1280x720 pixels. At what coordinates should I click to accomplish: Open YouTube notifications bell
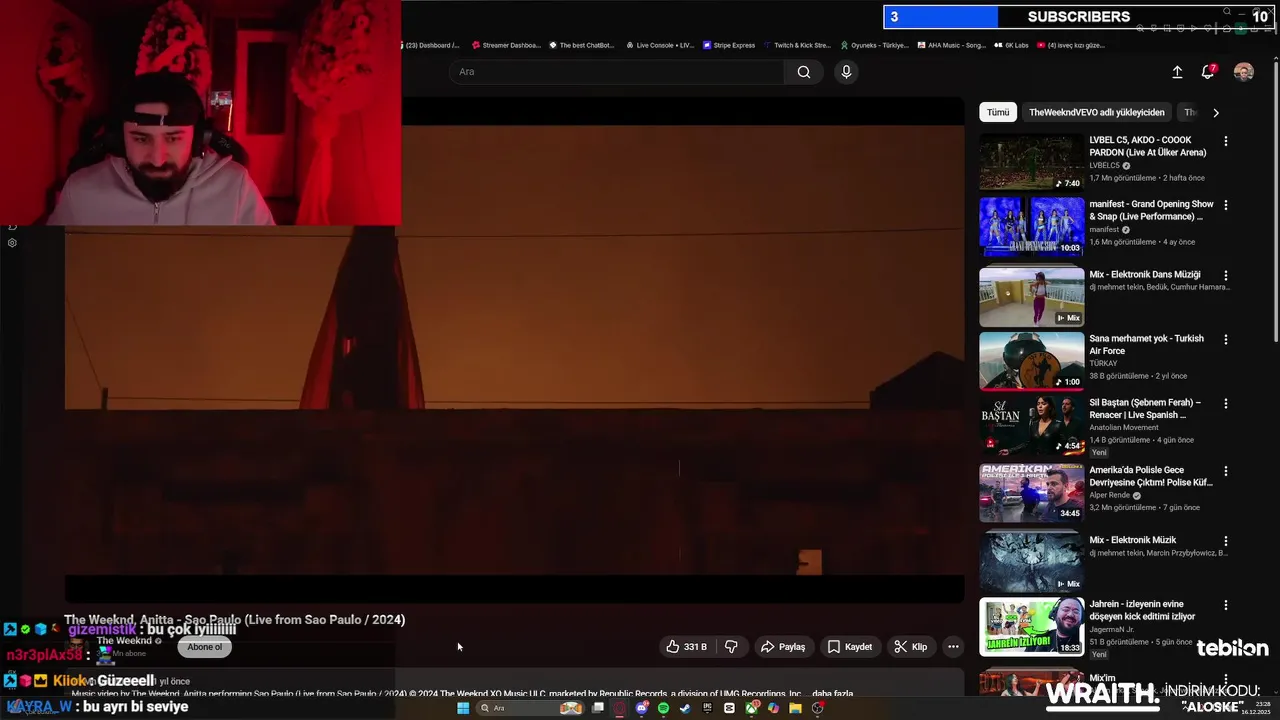coord(1209,72)
